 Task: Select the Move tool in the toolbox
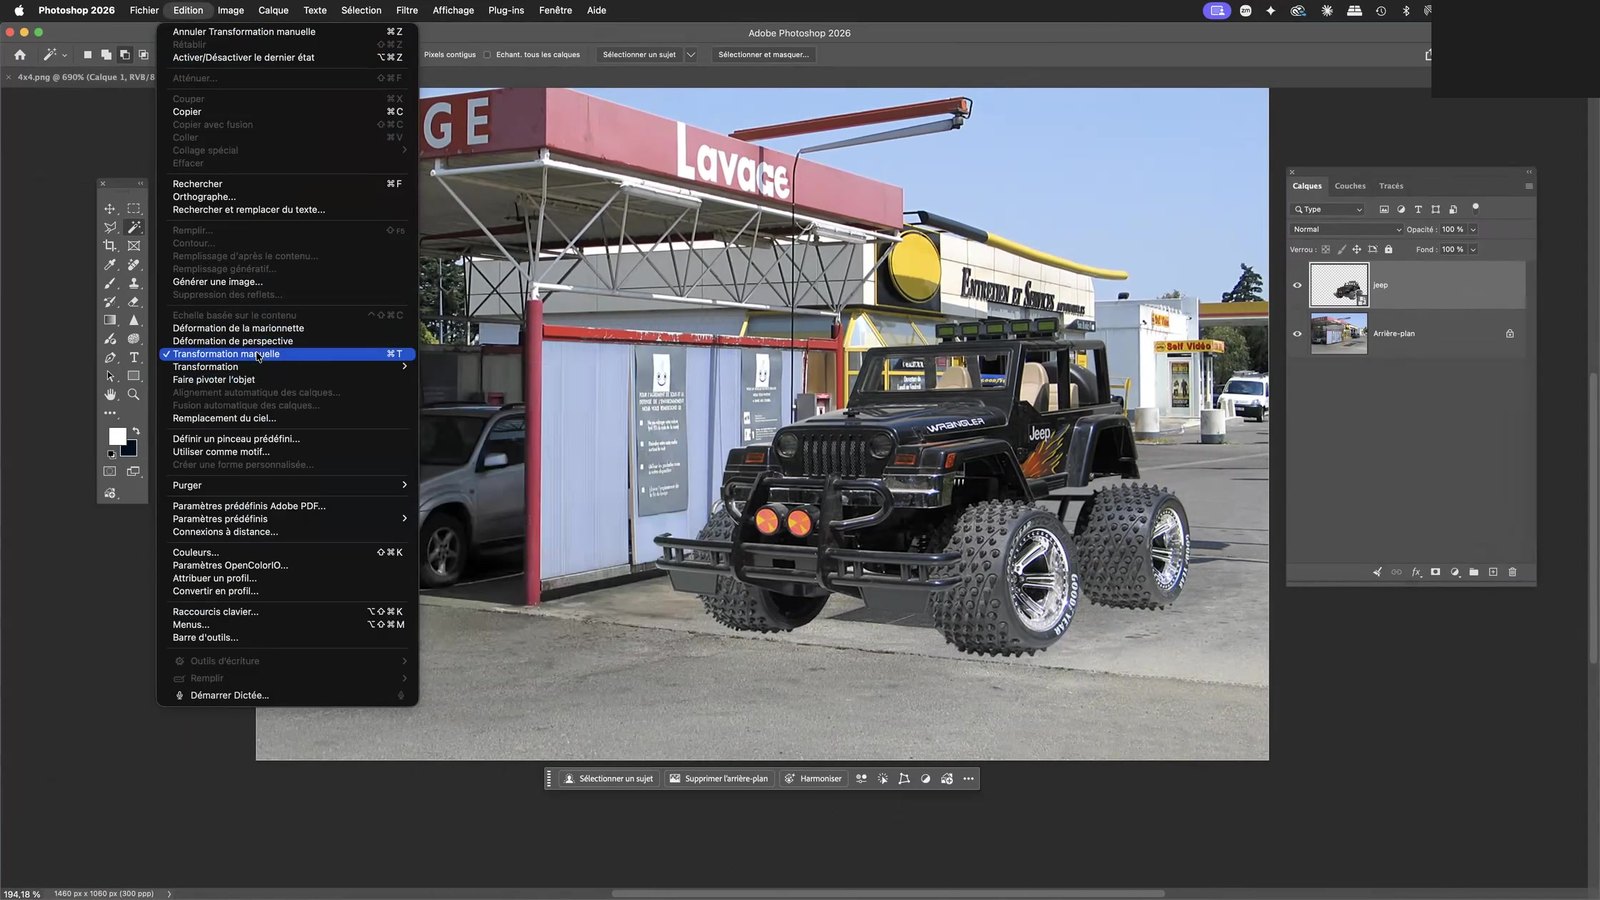point(110,209)
